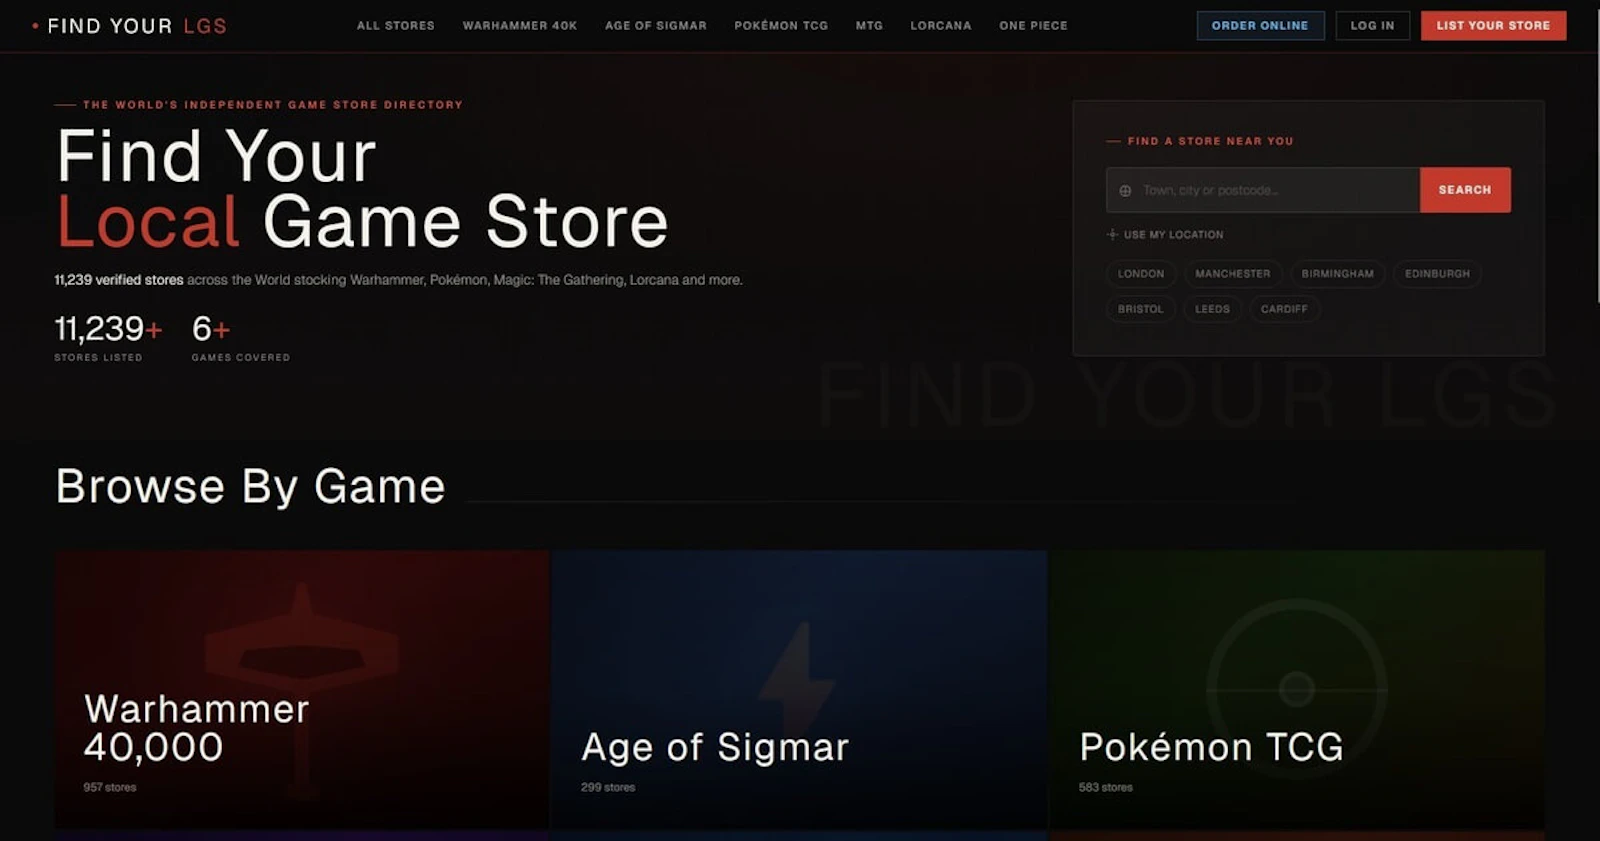This screenshot has height=841, width=1600.
Task: Pick the Bristol city chip
Action: click(x=1141, y=309)
